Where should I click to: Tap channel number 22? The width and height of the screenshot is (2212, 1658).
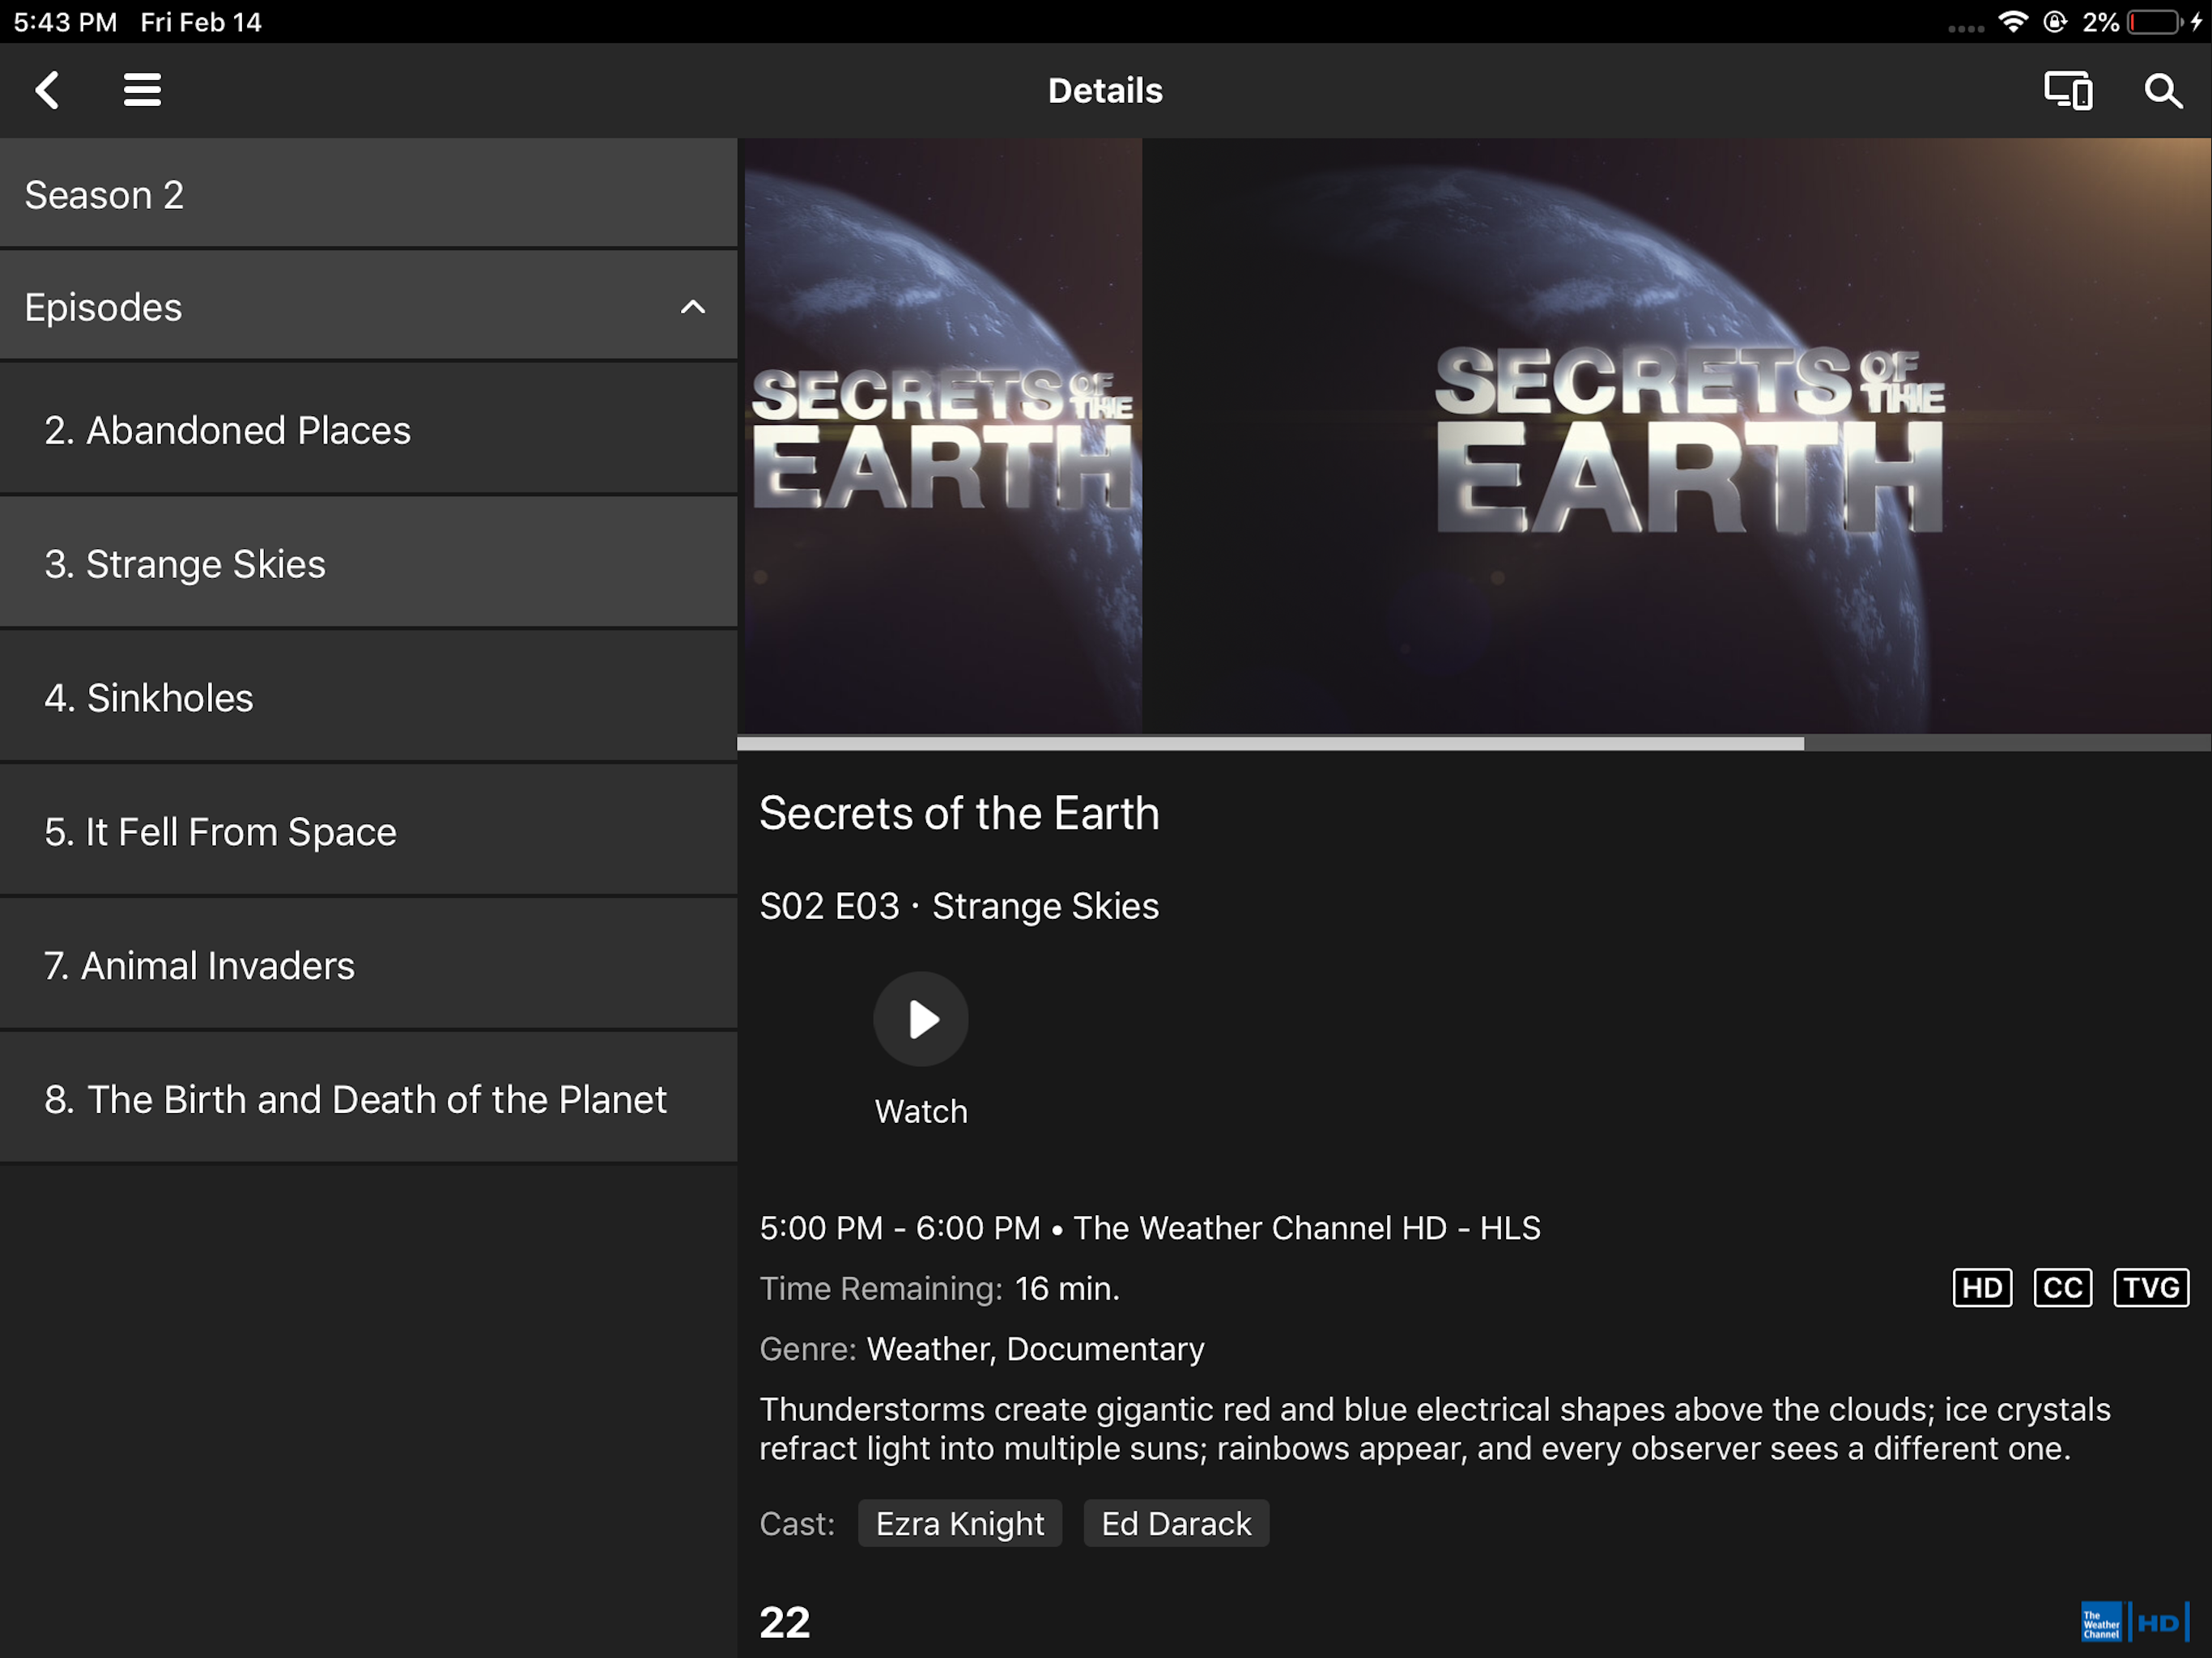[785, 1622]
